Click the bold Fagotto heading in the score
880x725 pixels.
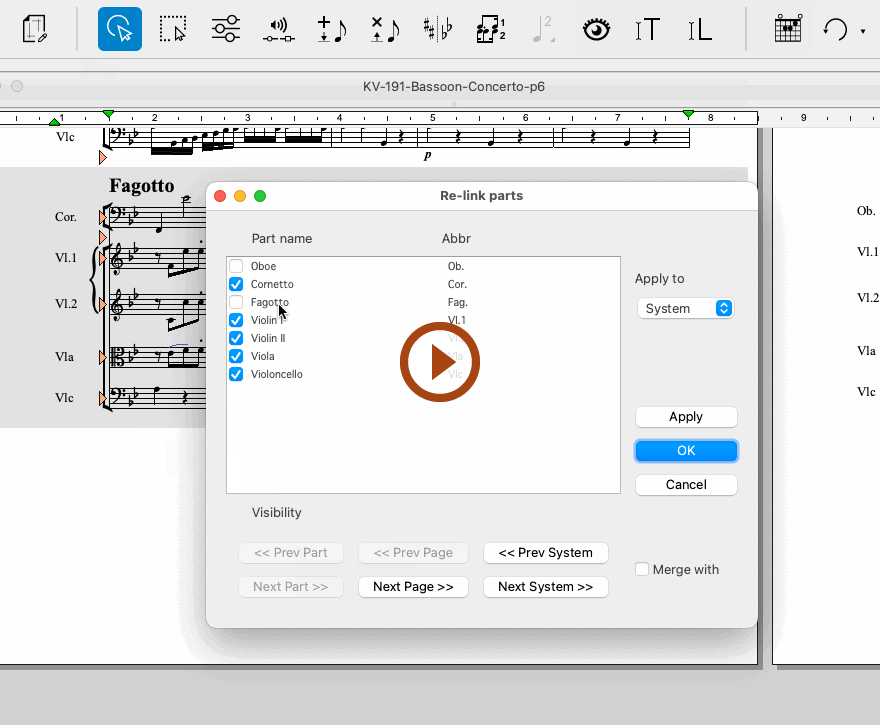pyautogui.click(x=142, y=186)
